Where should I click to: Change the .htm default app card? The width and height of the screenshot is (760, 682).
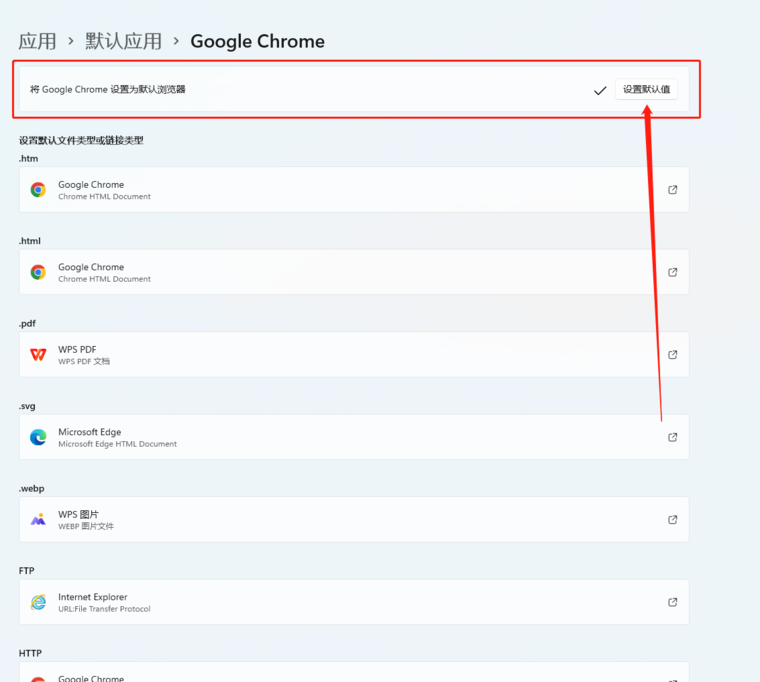[x=354, y=190]
